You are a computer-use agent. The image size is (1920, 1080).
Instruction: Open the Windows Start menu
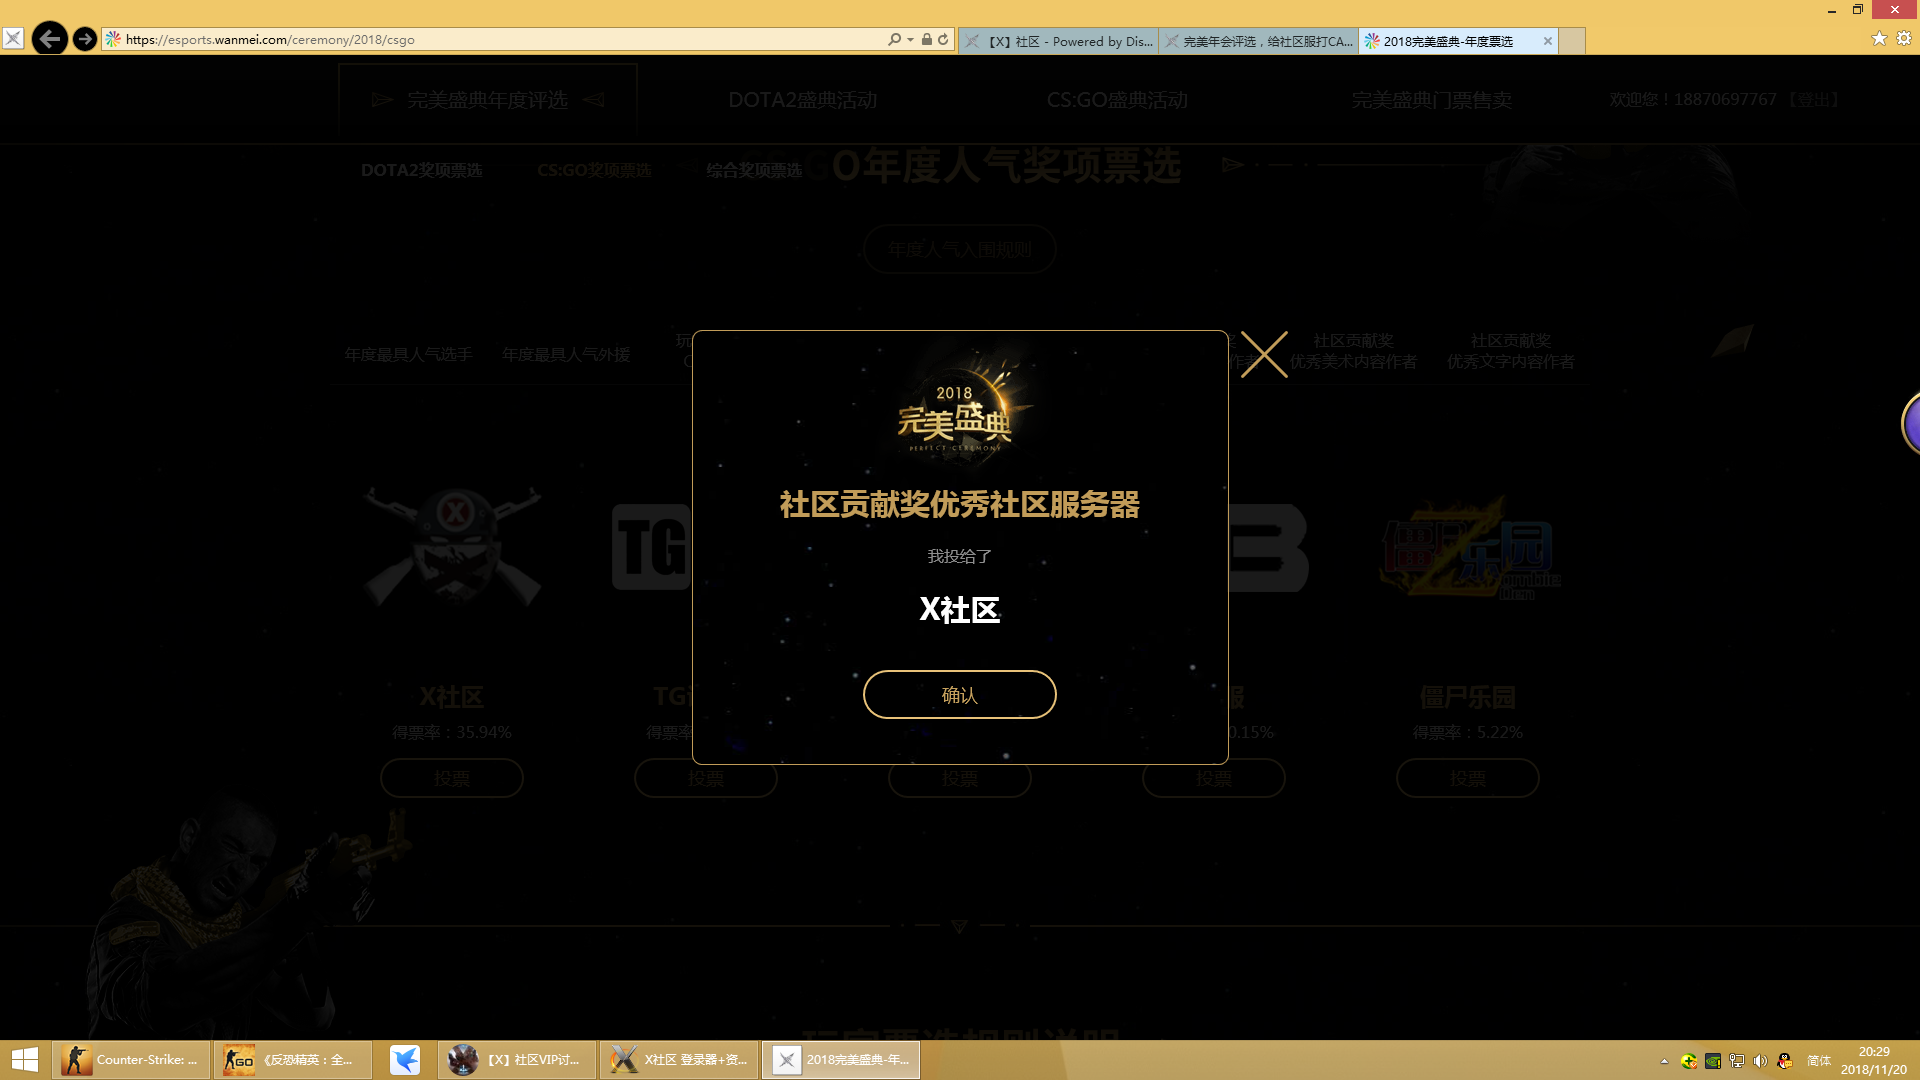24,1059
